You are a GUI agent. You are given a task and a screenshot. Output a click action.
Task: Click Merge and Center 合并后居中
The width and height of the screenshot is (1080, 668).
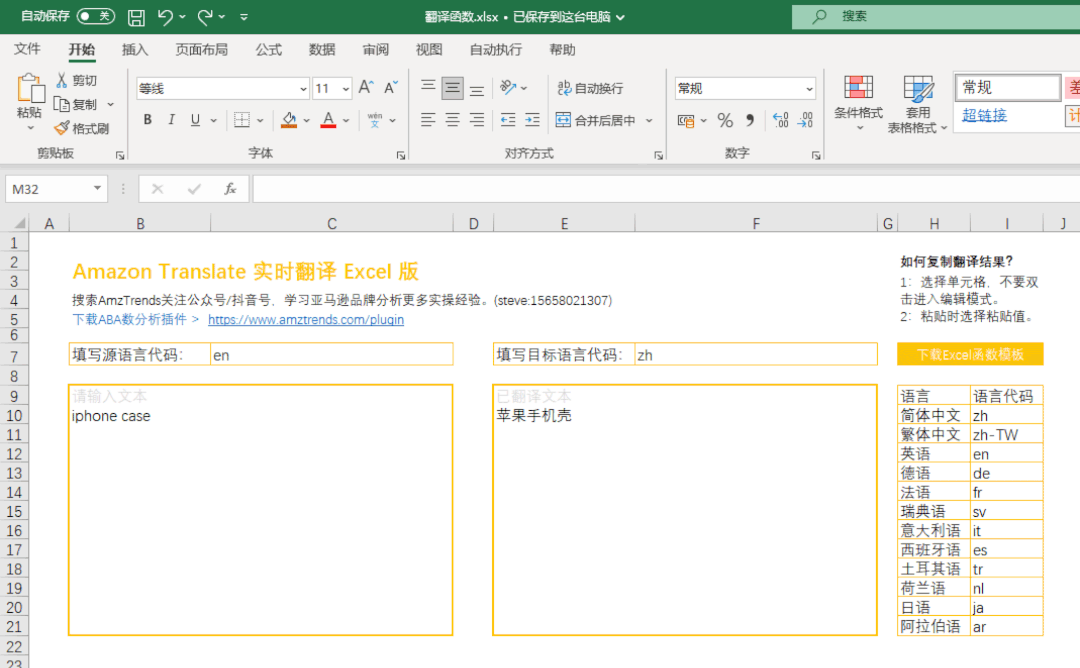point(596,121)
